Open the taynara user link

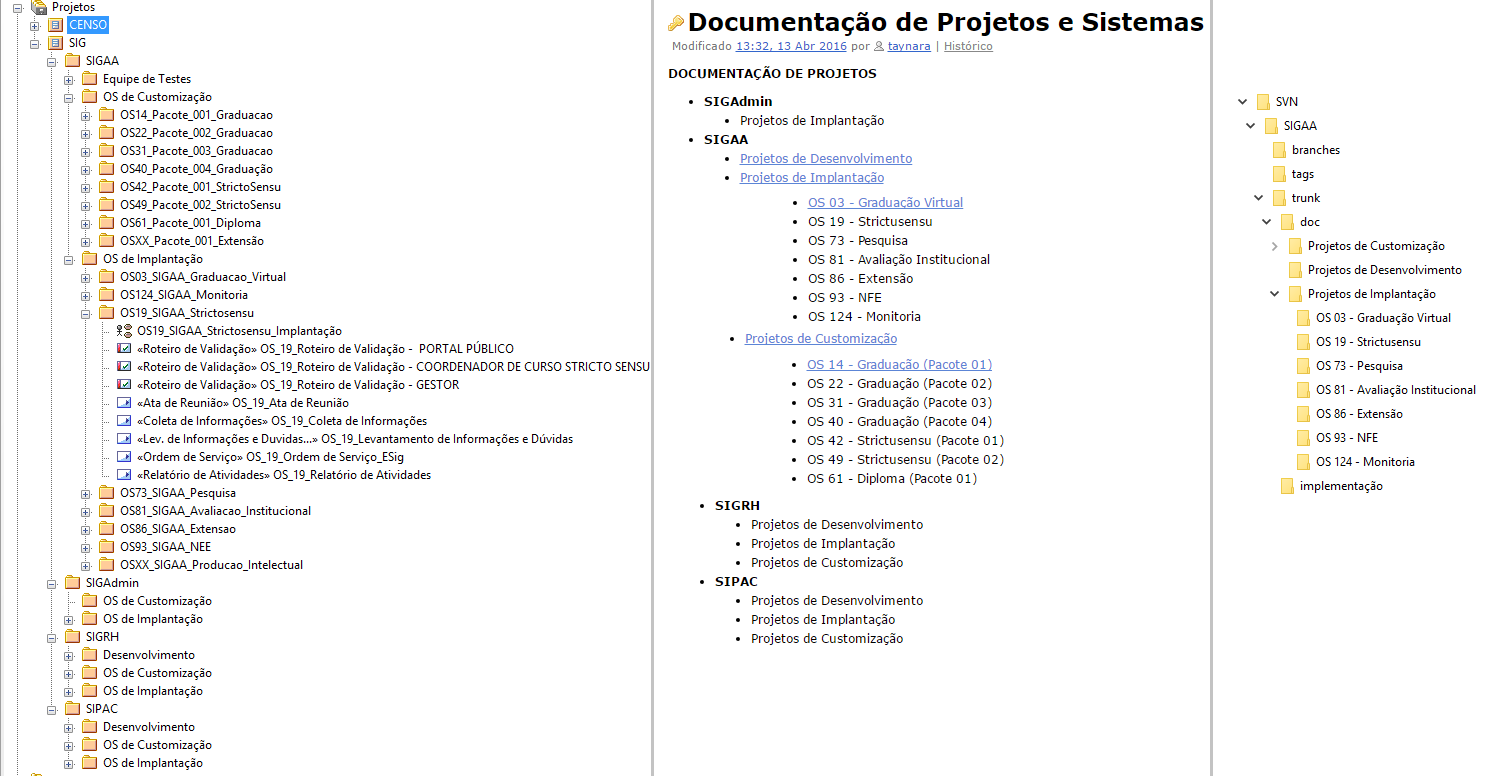point(909,46)
